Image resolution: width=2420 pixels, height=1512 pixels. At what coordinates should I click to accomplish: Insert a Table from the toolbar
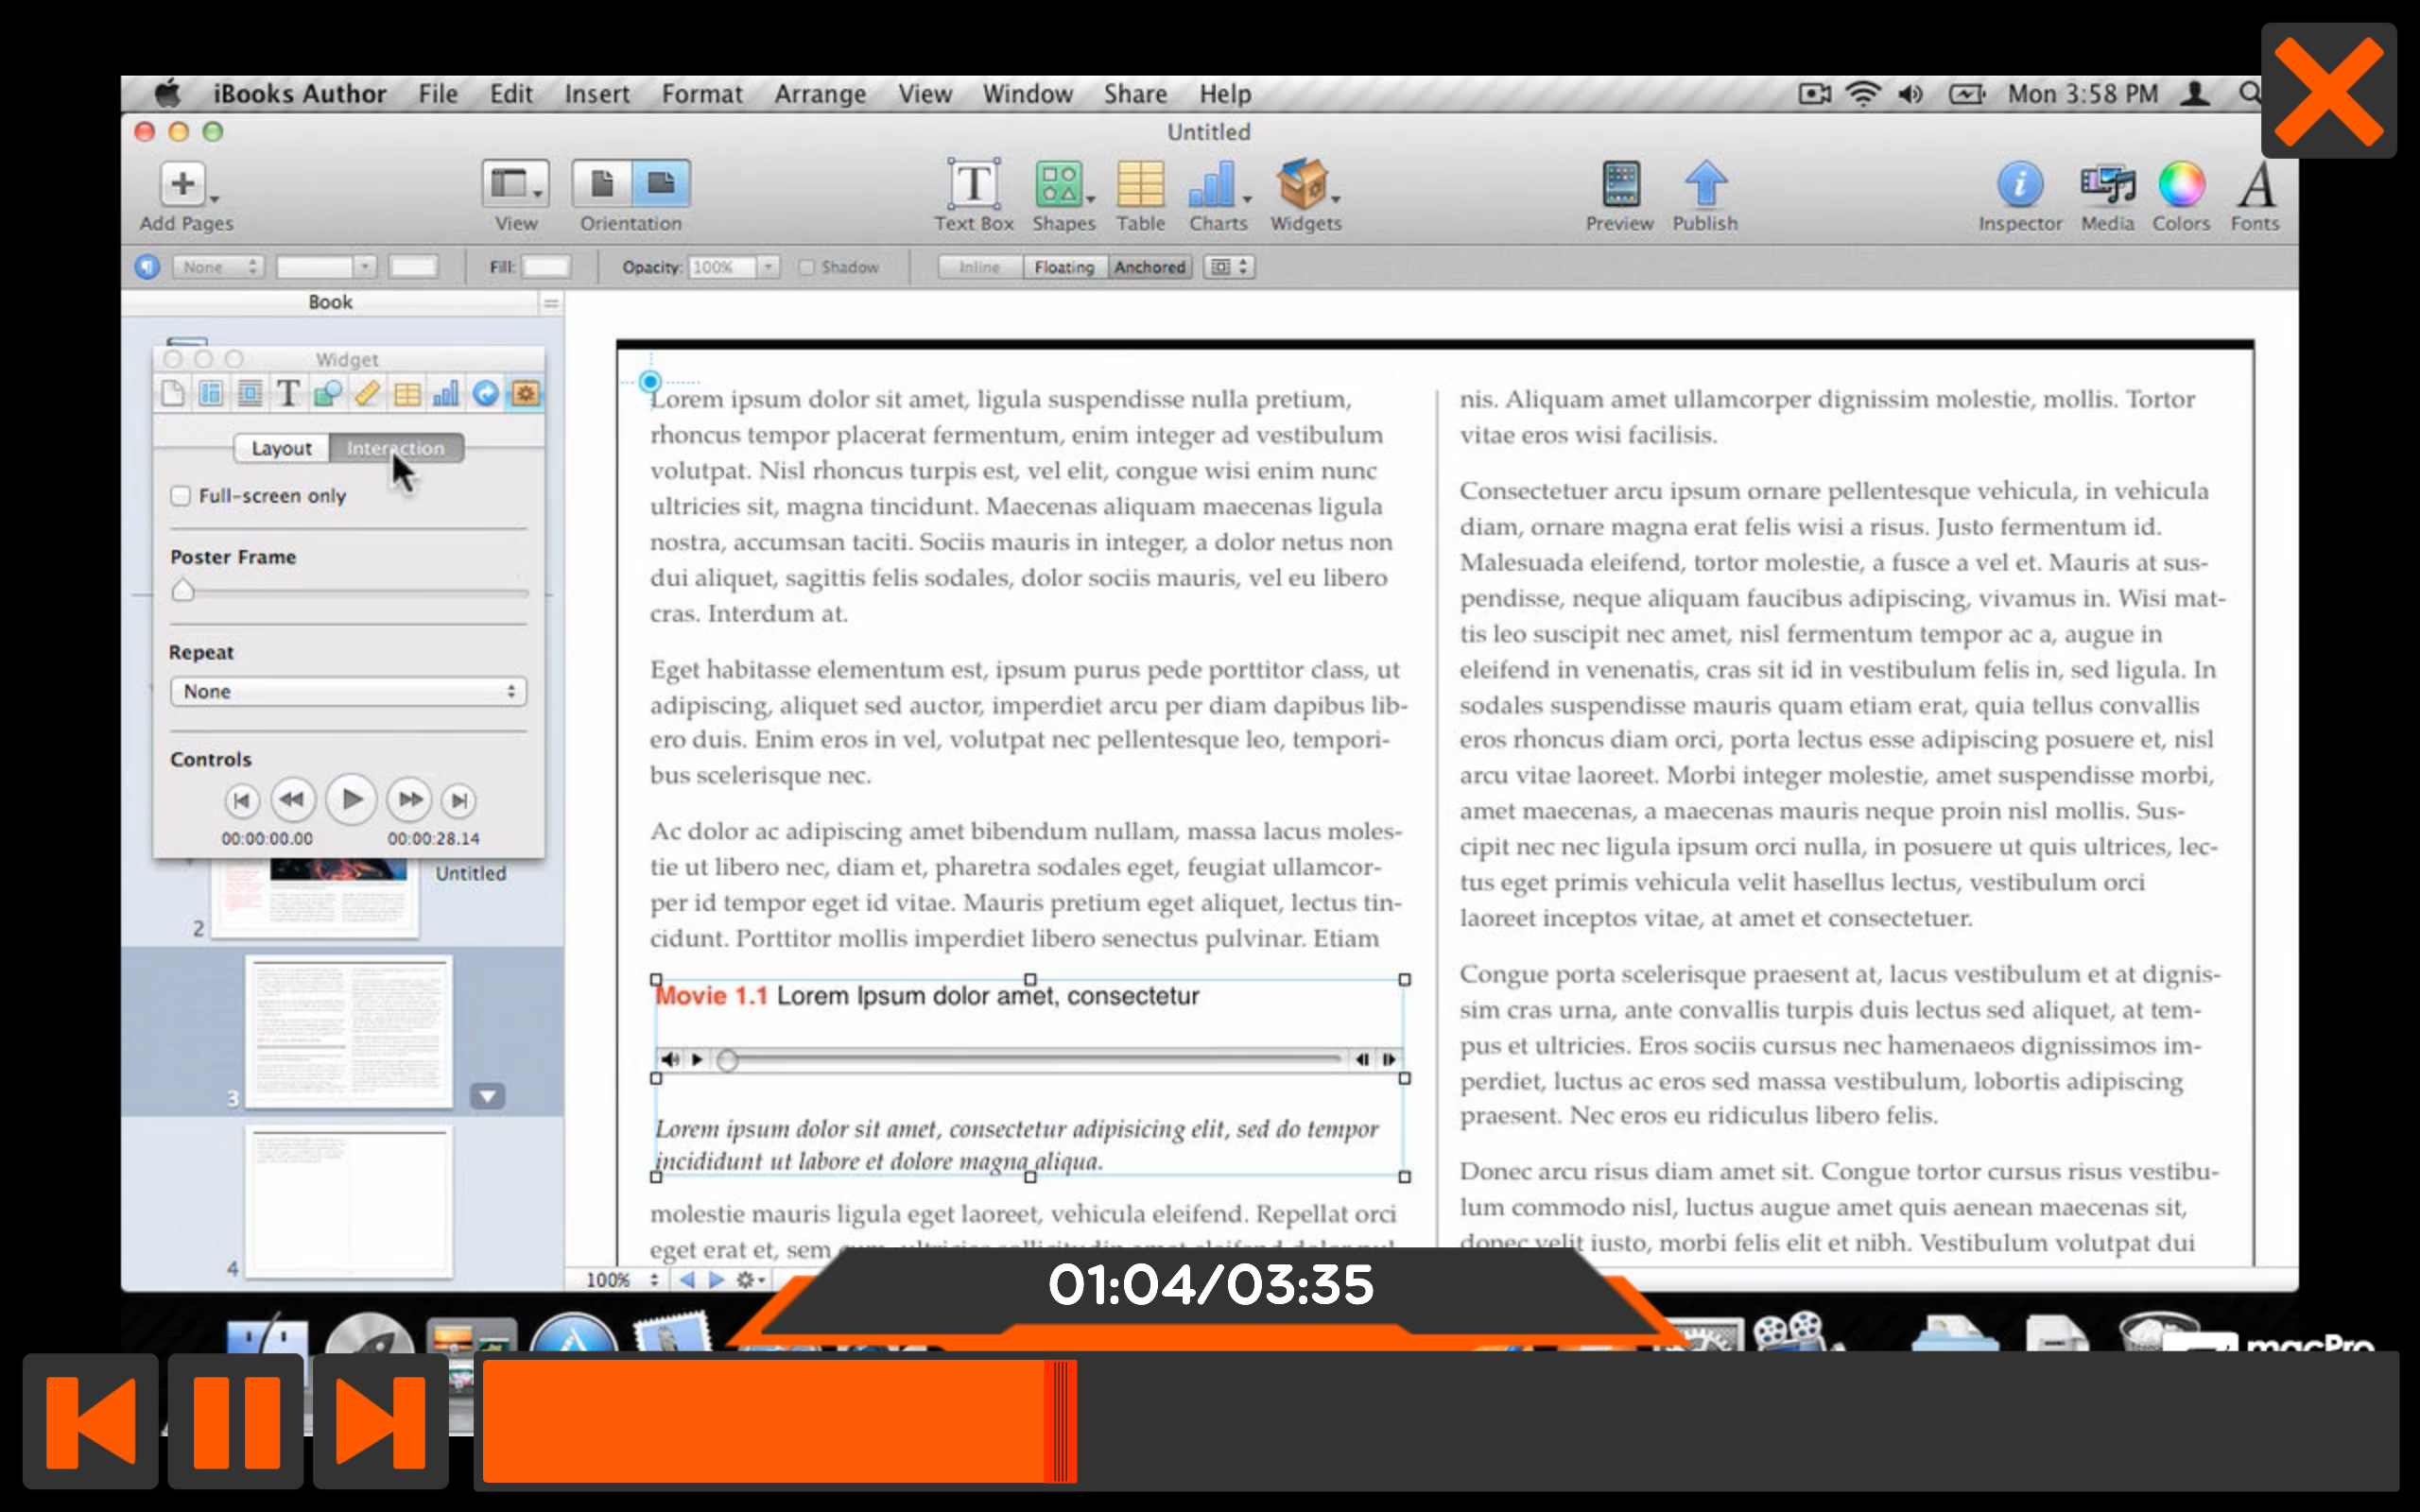click(1140, 185)
